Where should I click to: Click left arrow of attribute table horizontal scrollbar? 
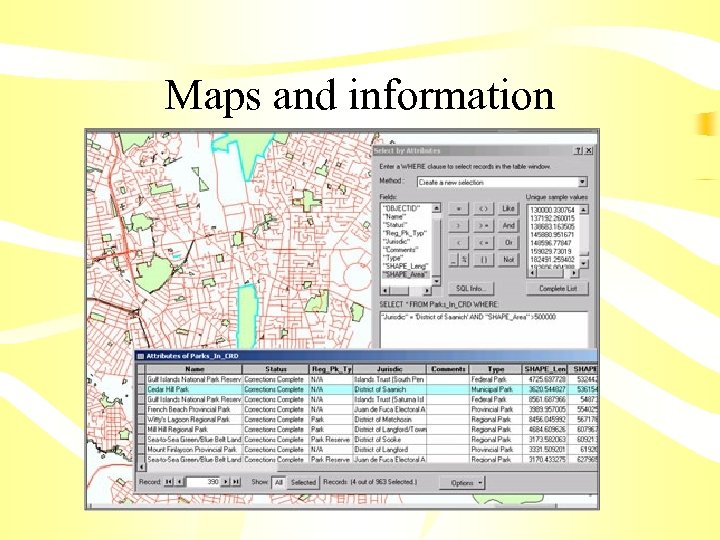pos(141,467)
